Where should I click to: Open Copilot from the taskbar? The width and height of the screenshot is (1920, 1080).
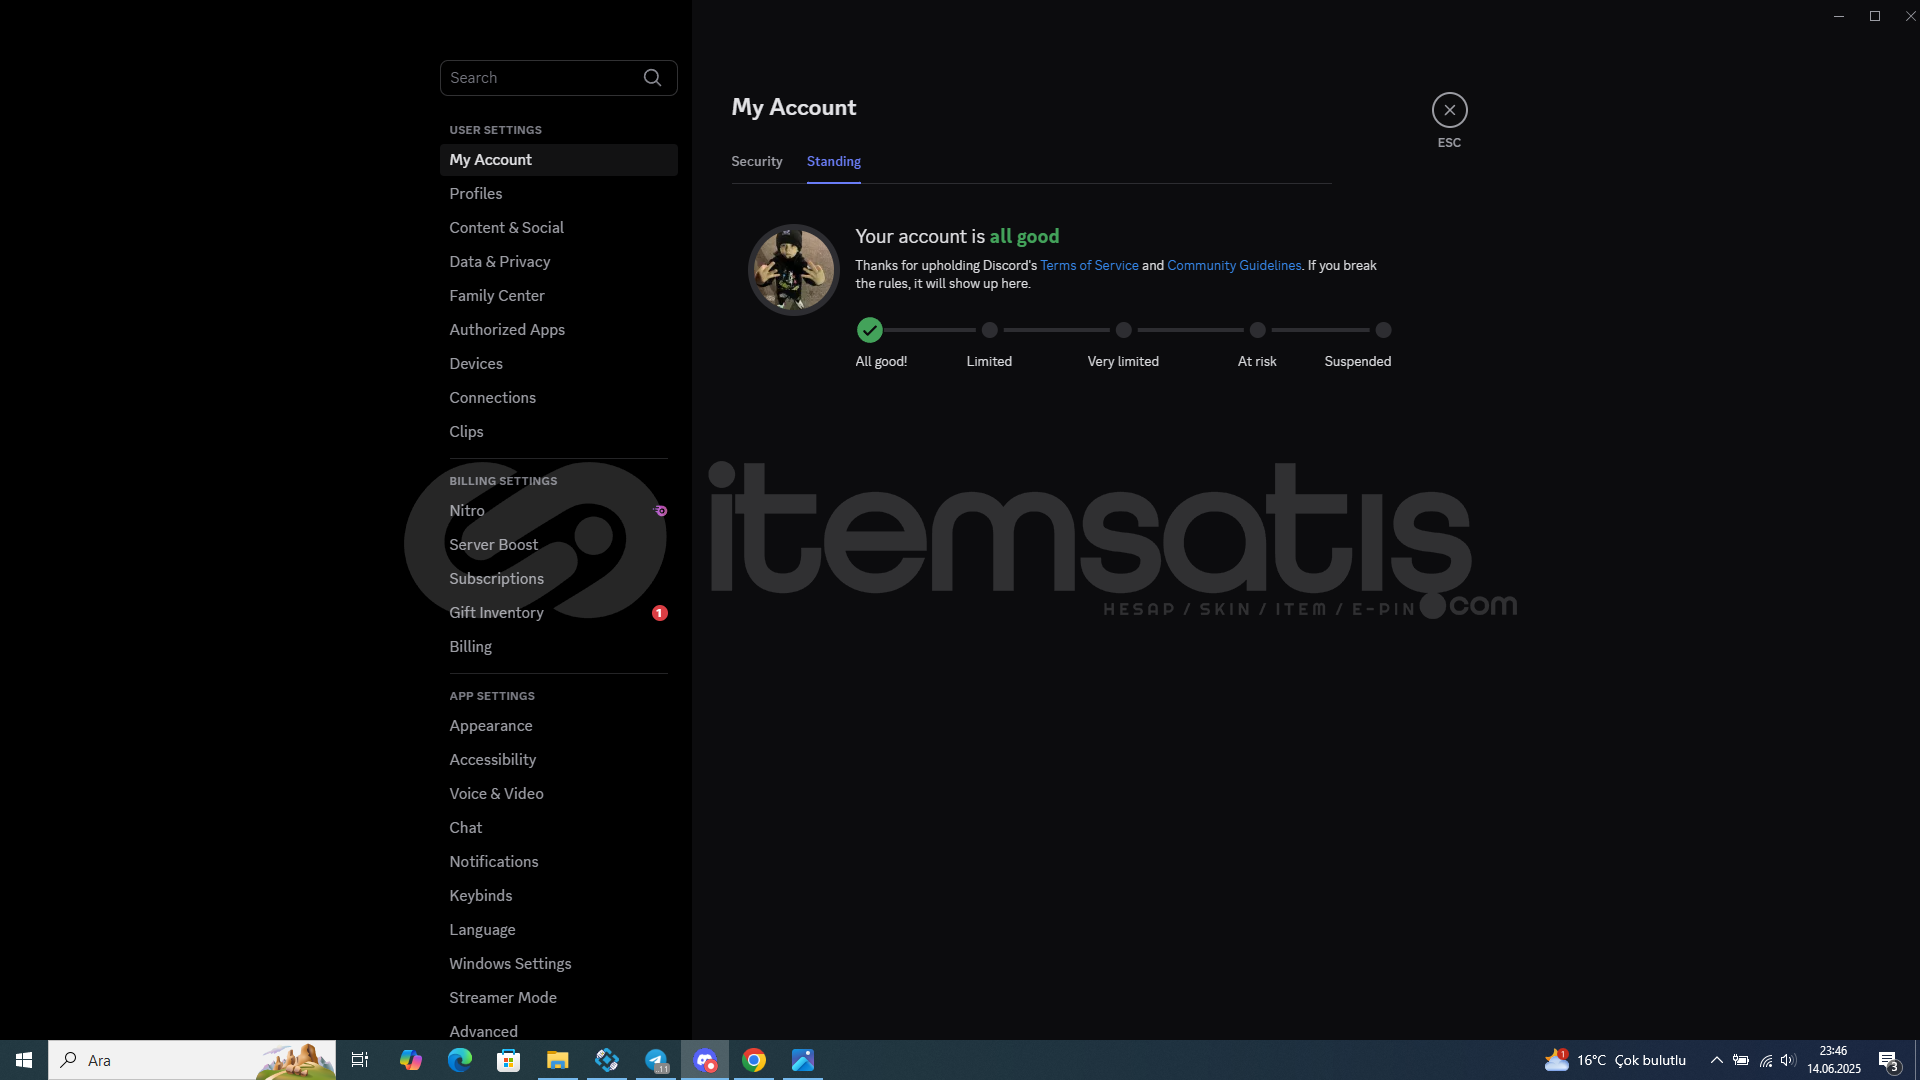pyautogui.click(x=411, y=1060)
